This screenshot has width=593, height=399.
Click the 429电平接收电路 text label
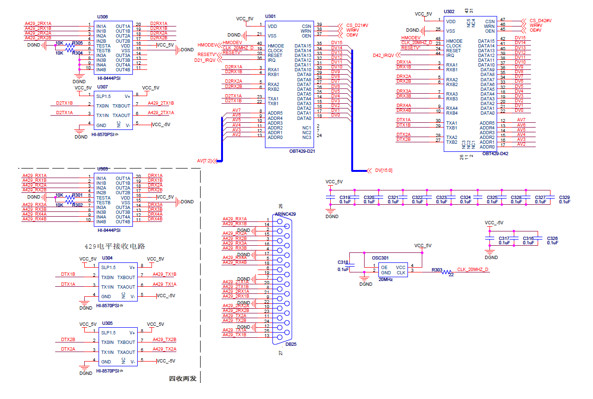pos(115,246)
